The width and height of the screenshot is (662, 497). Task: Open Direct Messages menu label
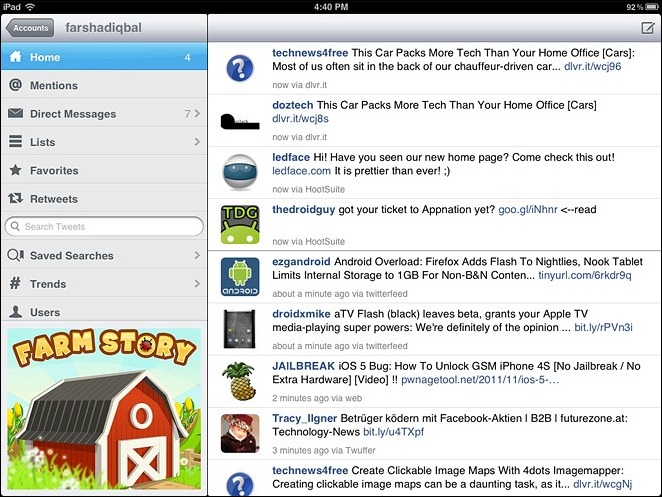pos(73,114)
